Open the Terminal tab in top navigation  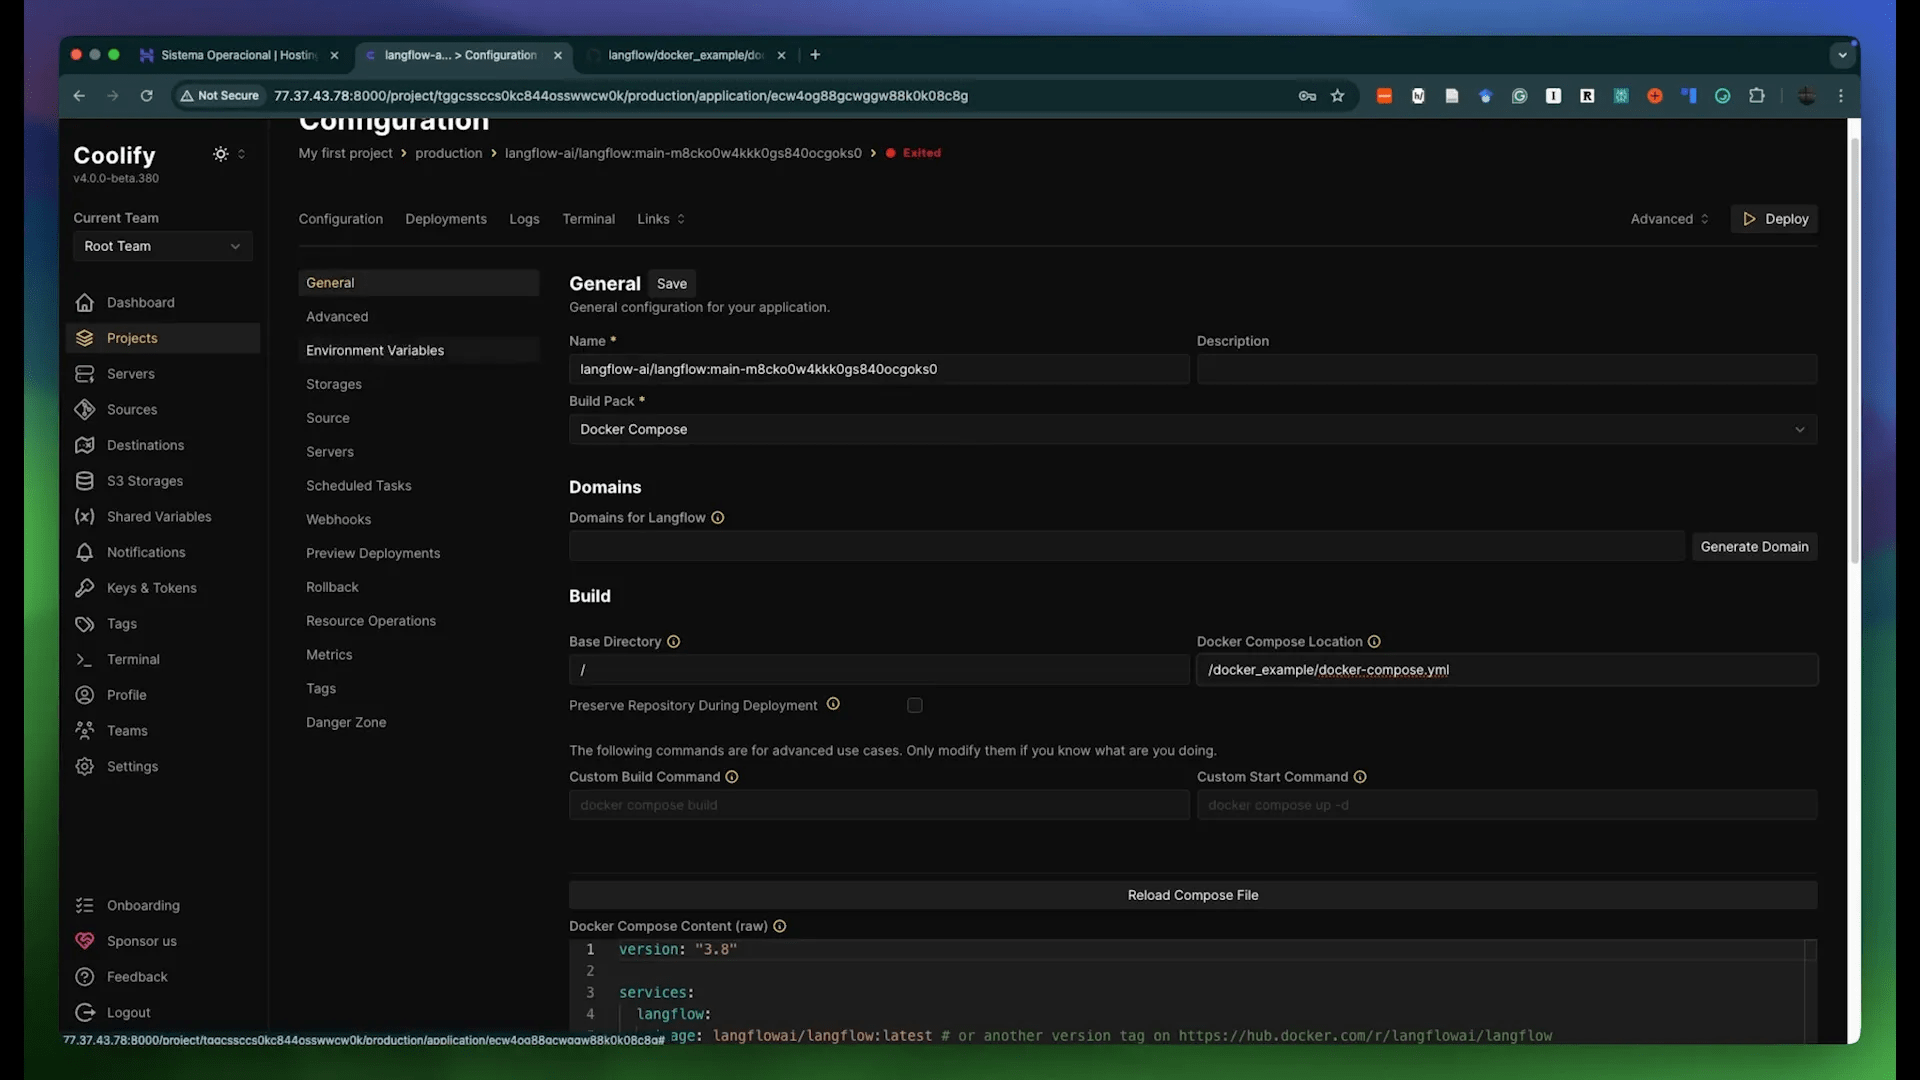(x=588, y=219)
